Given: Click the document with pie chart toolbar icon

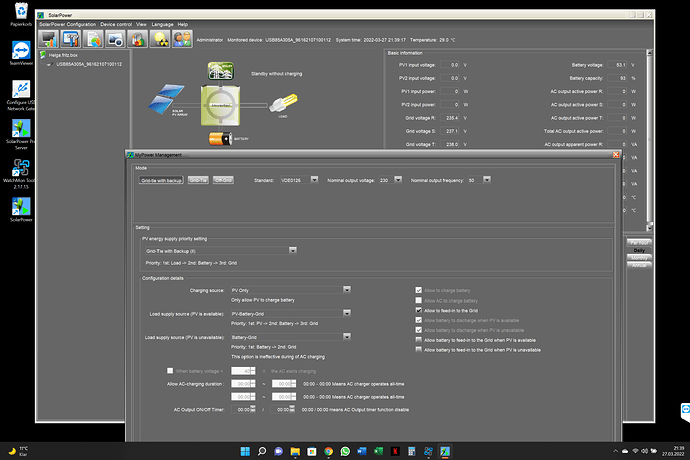Looking at the screenshot, I should 93,39.
